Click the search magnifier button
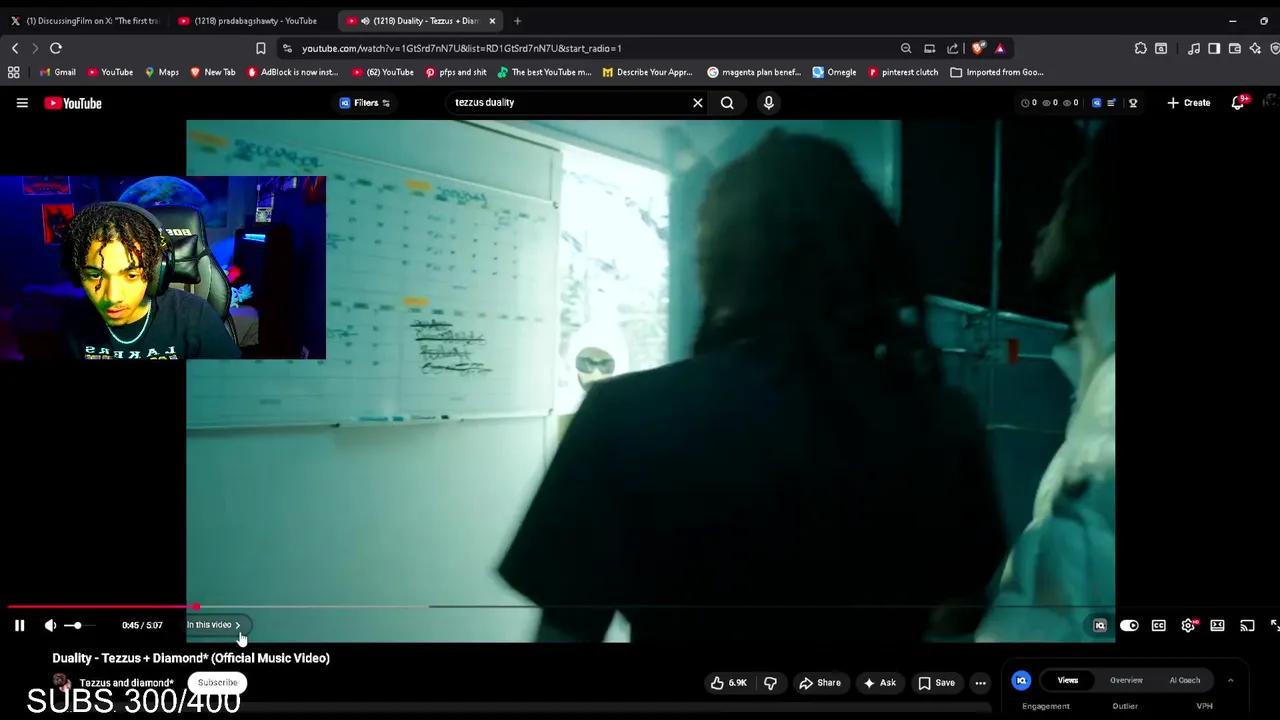The image size is (1280, 720). pos(727,102)
